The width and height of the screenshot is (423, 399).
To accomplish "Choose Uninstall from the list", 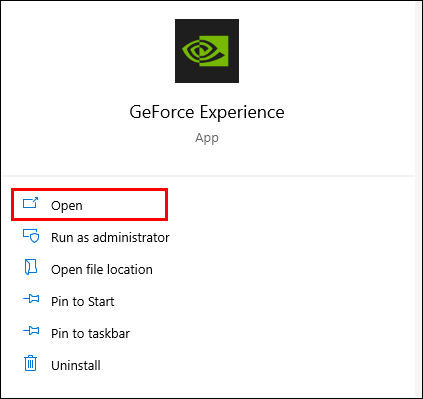I will 76,366.
